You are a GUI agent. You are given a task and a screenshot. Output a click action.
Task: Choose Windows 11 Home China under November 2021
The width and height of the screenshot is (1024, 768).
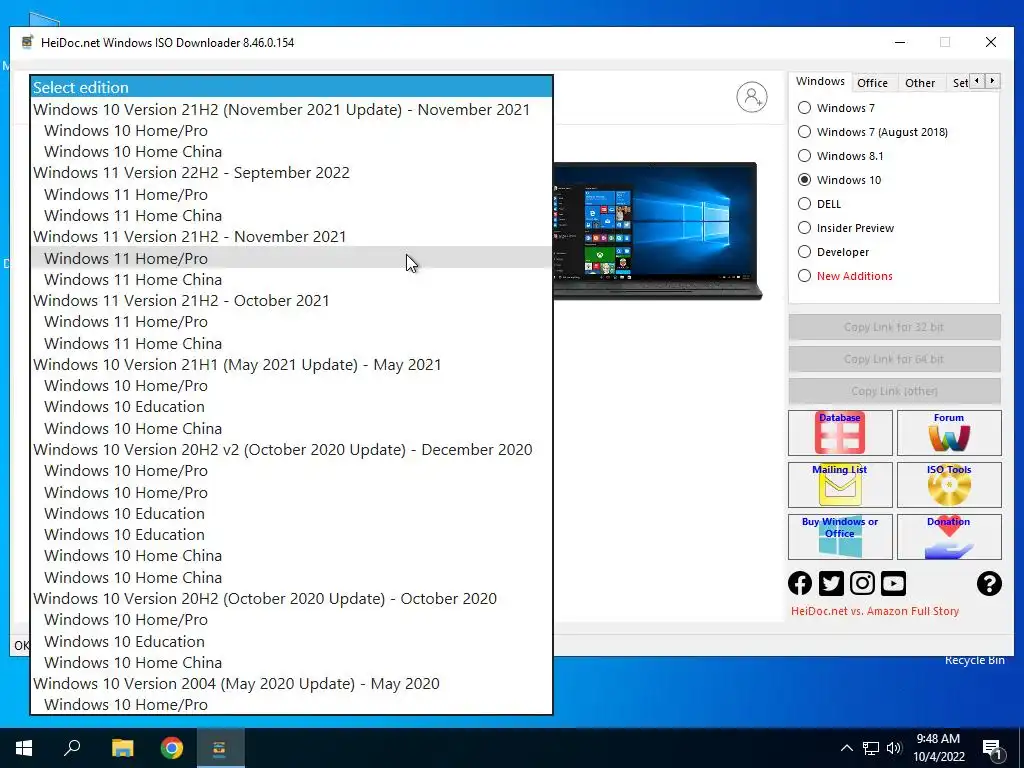click(291, 280)
